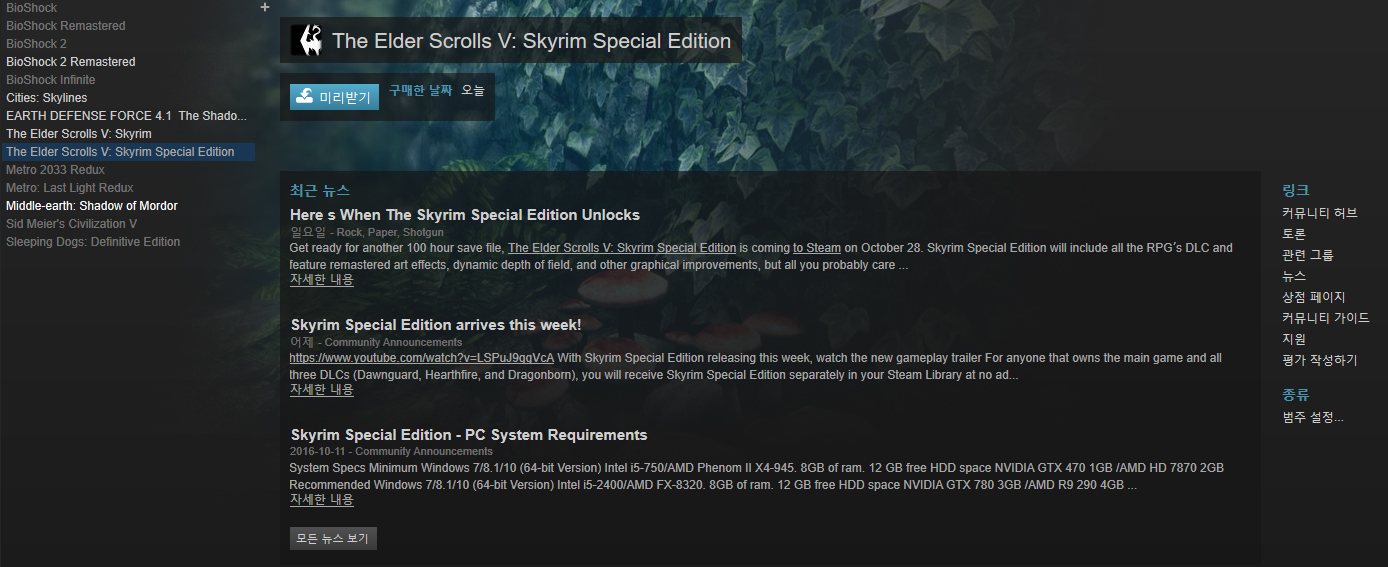Screen dimensions: 1388x567
Task: Select Sid Meier's Civilization V
Action: pyautogui.click(x=72, y=224)
